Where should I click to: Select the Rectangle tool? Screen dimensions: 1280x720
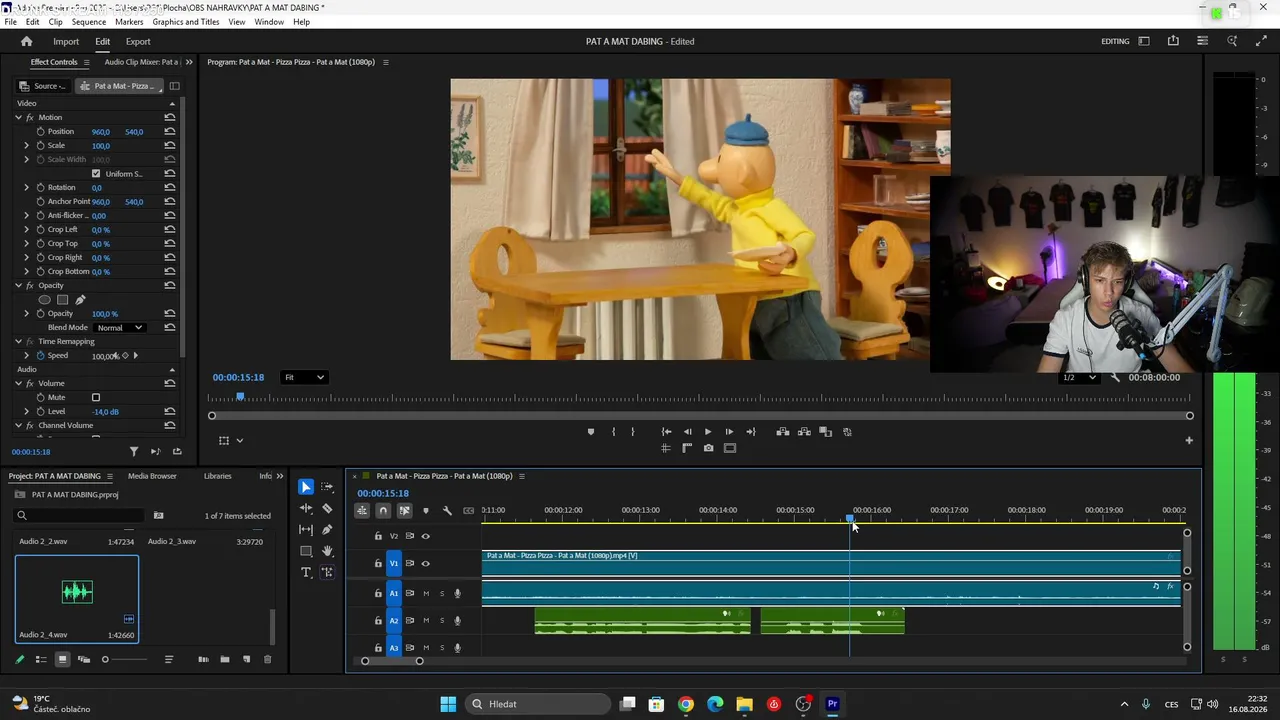(306, 551)
